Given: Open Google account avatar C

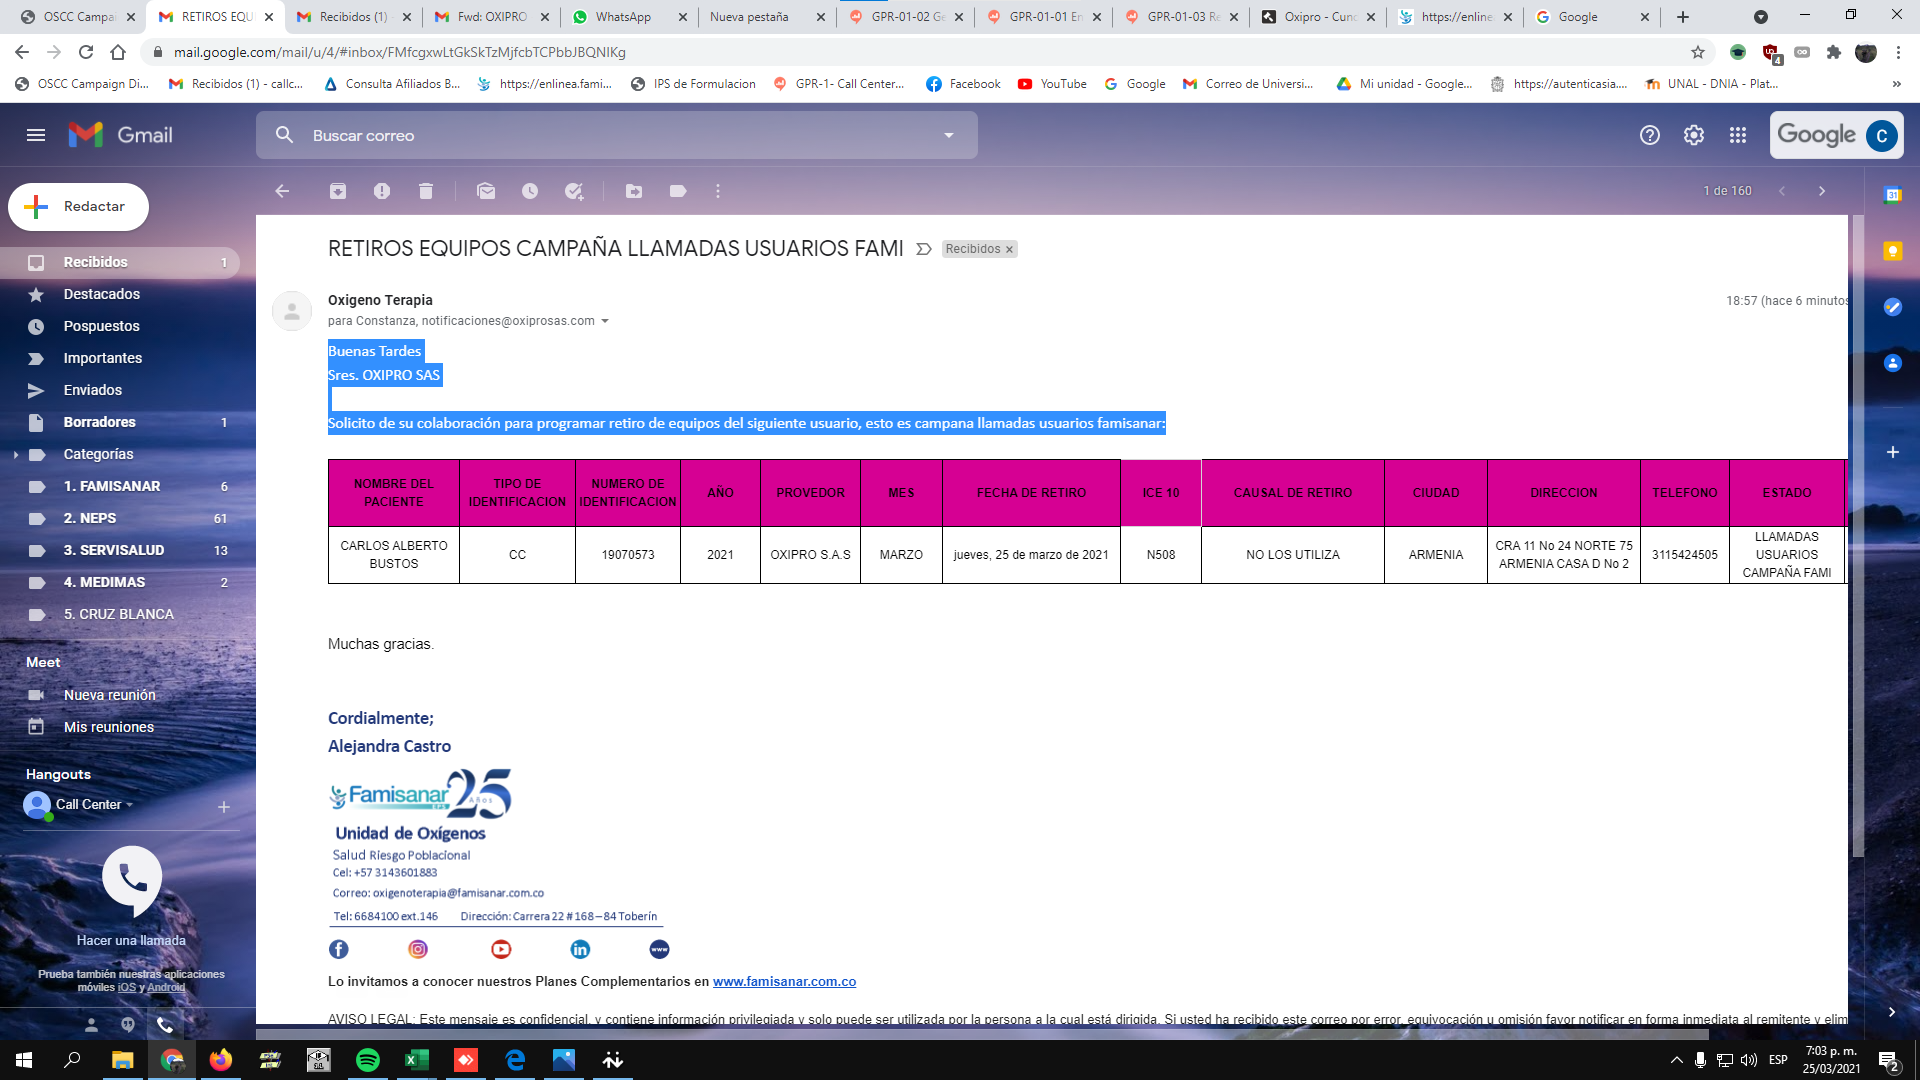Looking at the screenshot, I should pos(1882,135).
